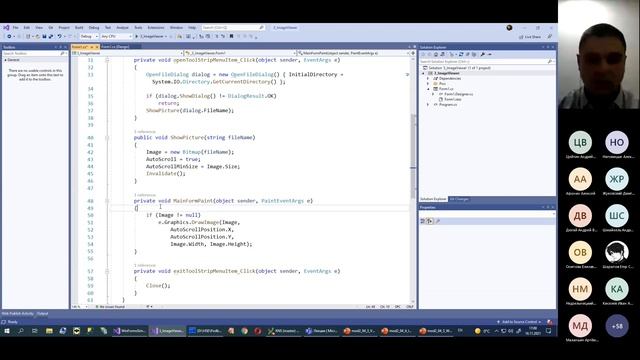
Task: Click the Visual Studio search box
Action: [x=233, y=27]
